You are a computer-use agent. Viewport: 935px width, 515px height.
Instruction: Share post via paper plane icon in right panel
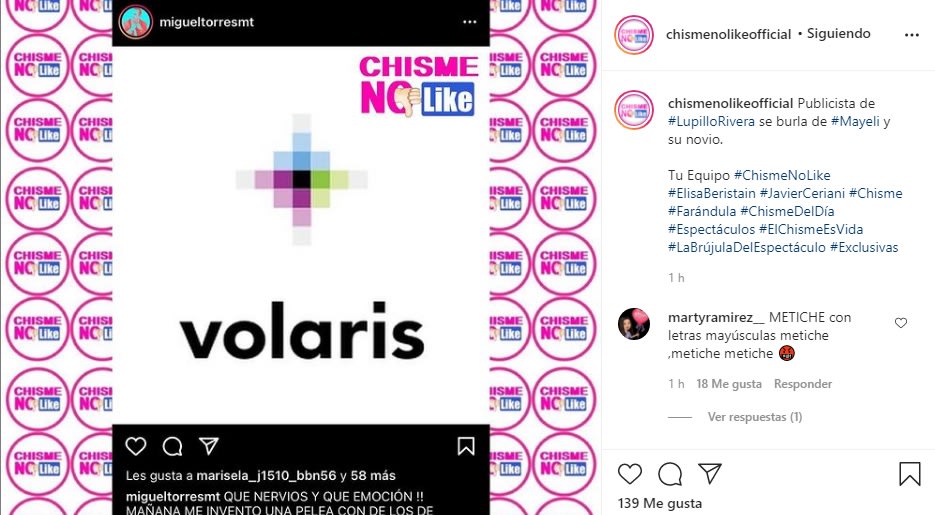point(710,473)
